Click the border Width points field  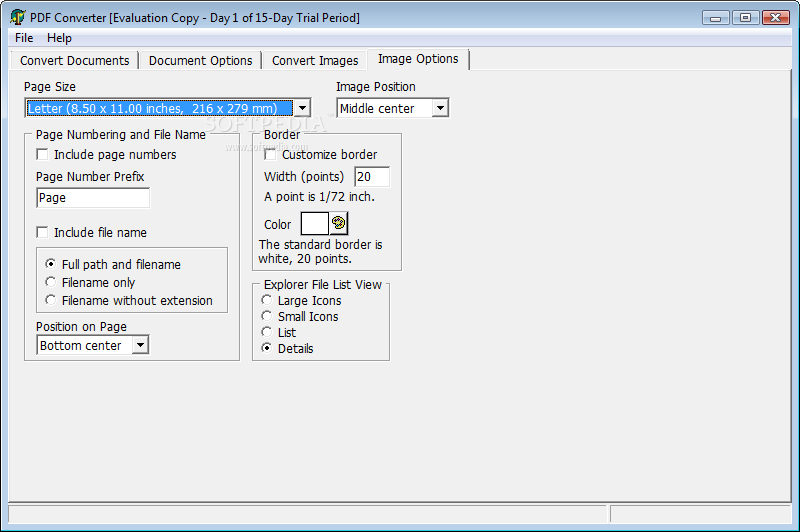tap(372, 176)
